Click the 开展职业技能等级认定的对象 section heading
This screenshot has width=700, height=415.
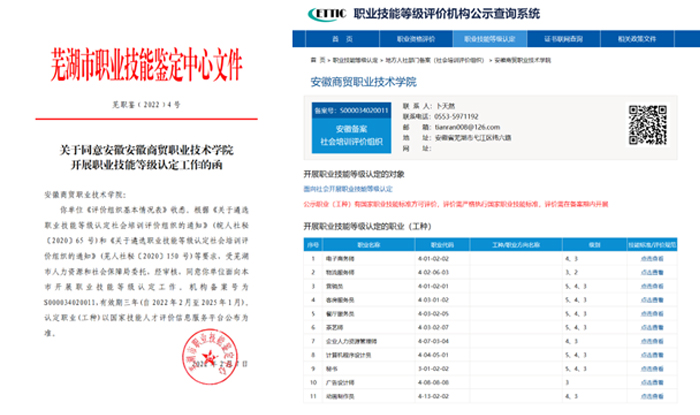pyautogui.click(x=354, y=174)
